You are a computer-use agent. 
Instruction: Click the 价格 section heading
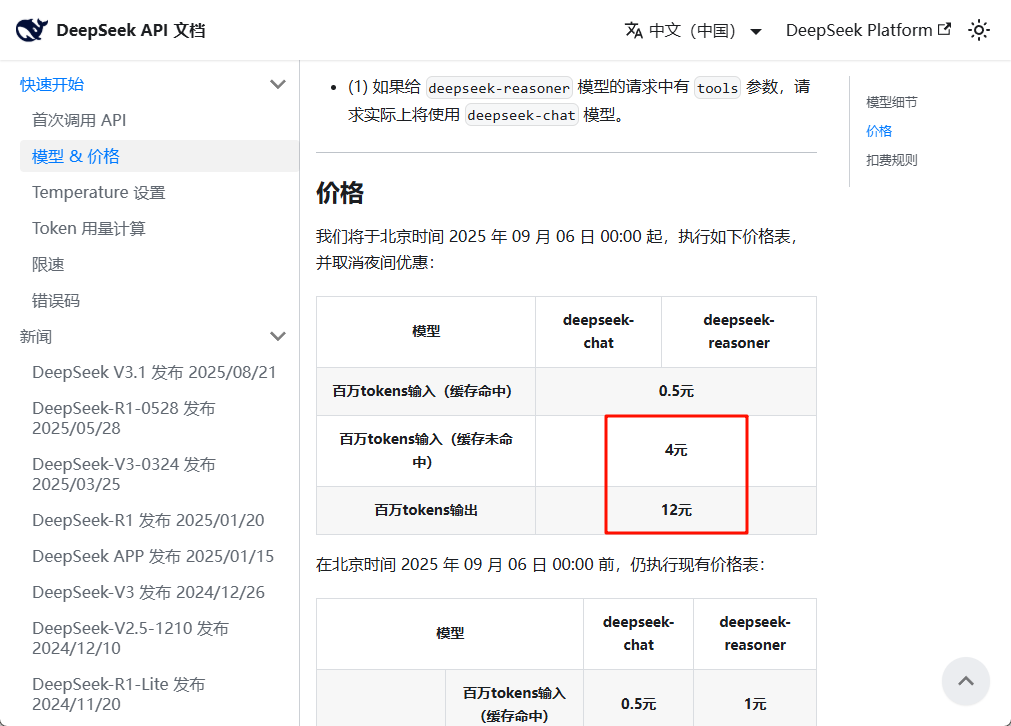(340, 193)
